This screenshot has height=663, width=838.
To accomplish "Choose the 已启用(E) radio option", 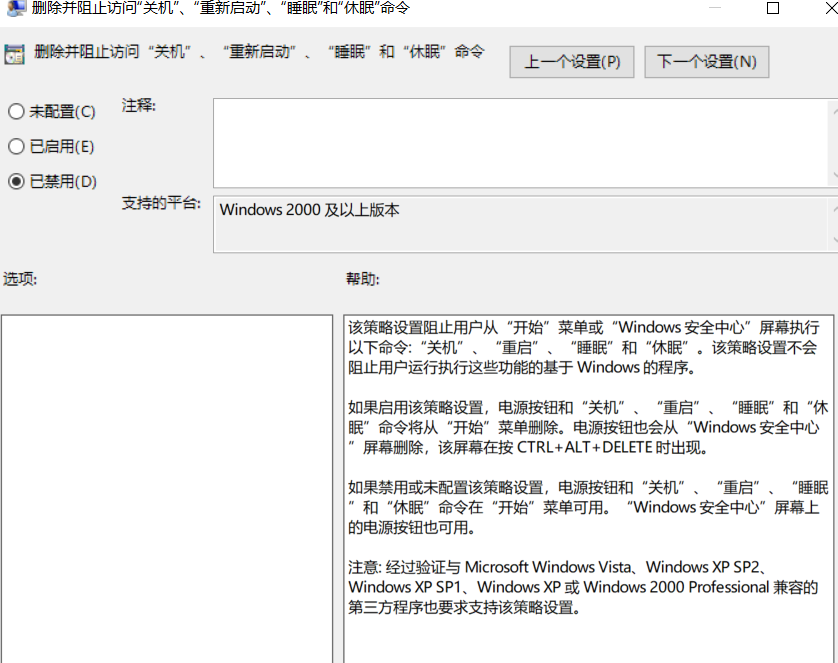I will click(16, 147).
